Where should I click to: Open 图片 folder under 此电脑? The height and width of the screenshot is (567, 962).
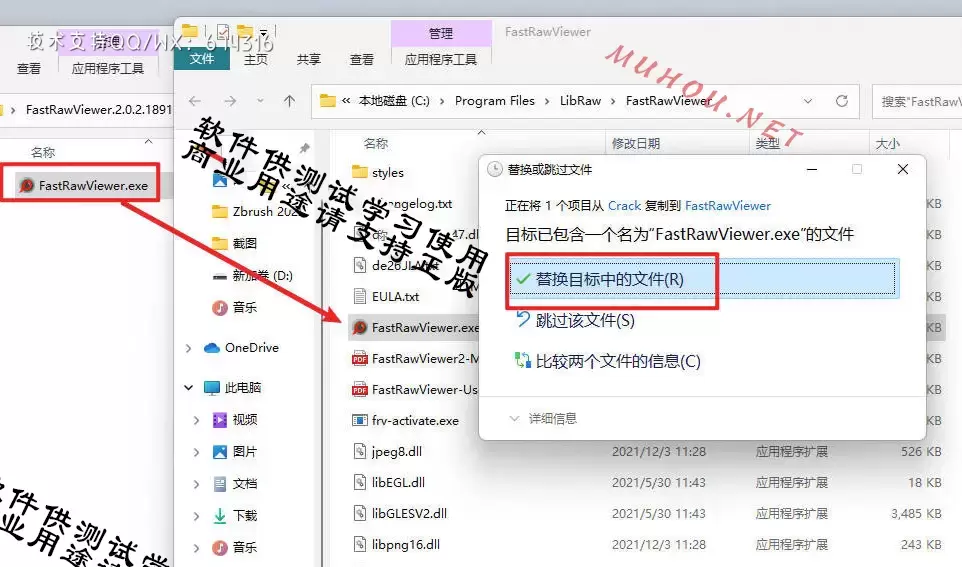pos(235,452)
